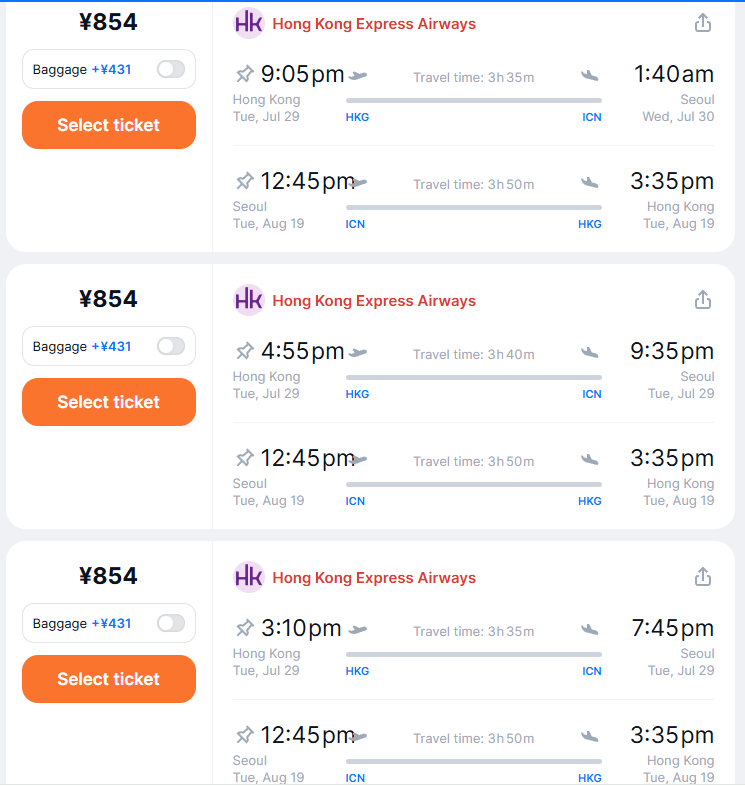Viewport: 745px width, 786px height.
Task: Pin the 12:45pm return in second ticket
Action: click(245, 458)
